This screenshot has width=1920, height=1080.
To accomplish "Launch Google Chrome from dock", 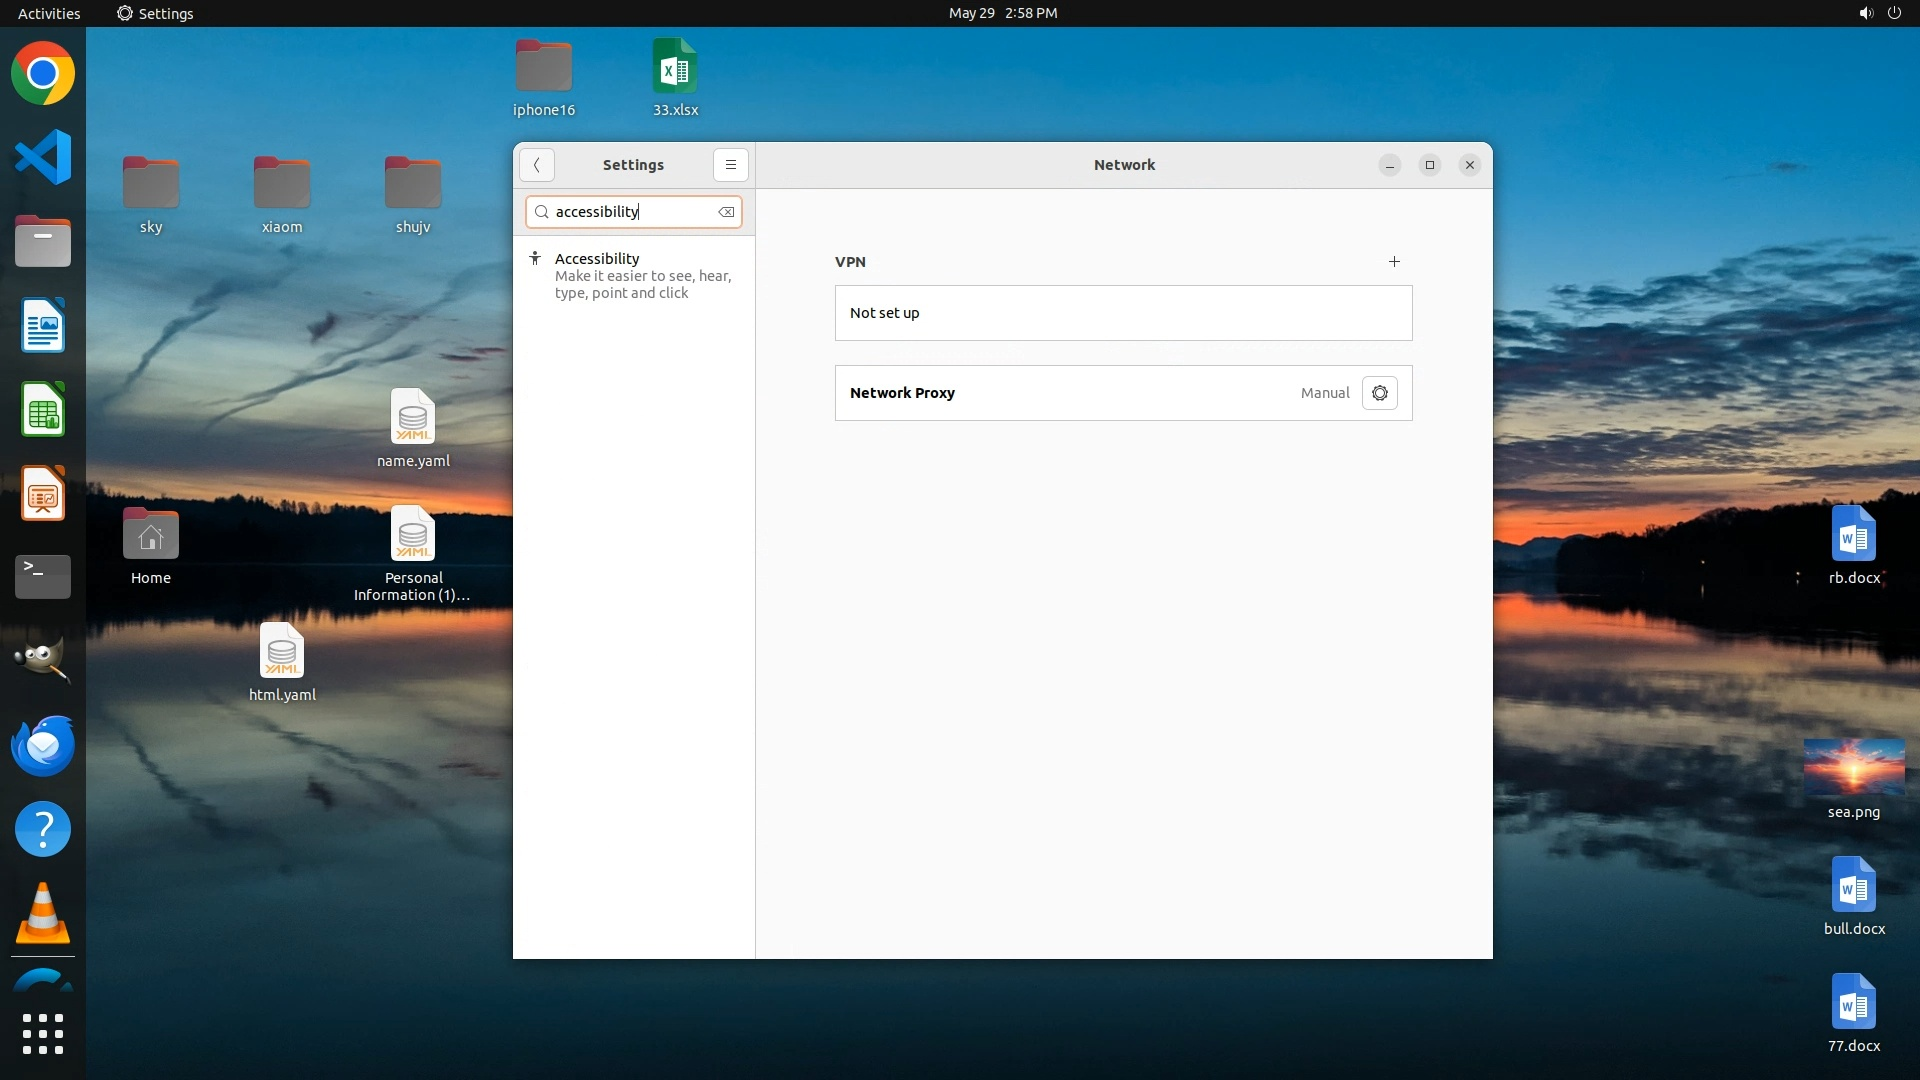I will [x=43, y=74].
